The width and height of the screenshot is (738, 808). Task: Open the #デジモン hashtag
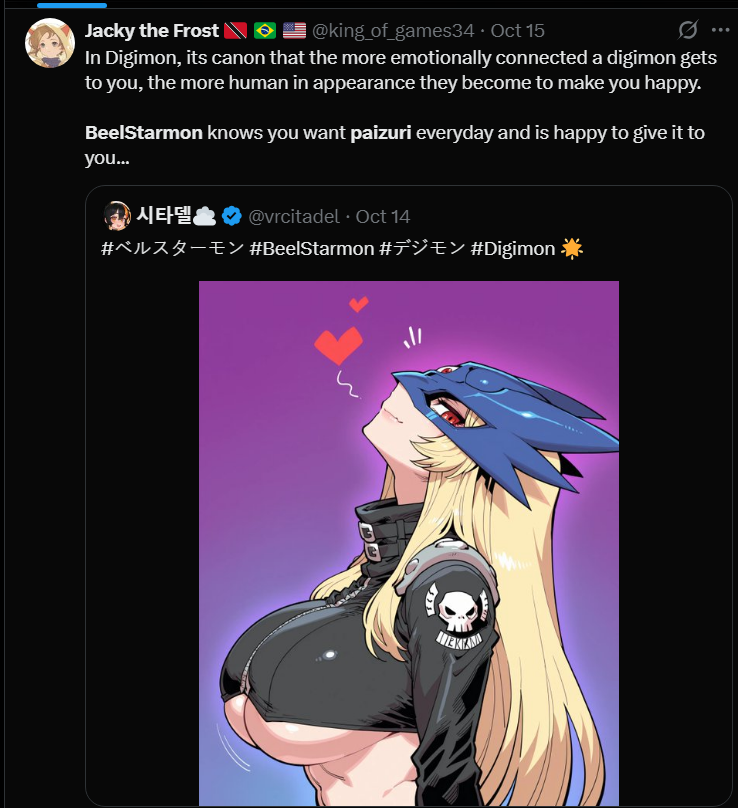[422, 248]
